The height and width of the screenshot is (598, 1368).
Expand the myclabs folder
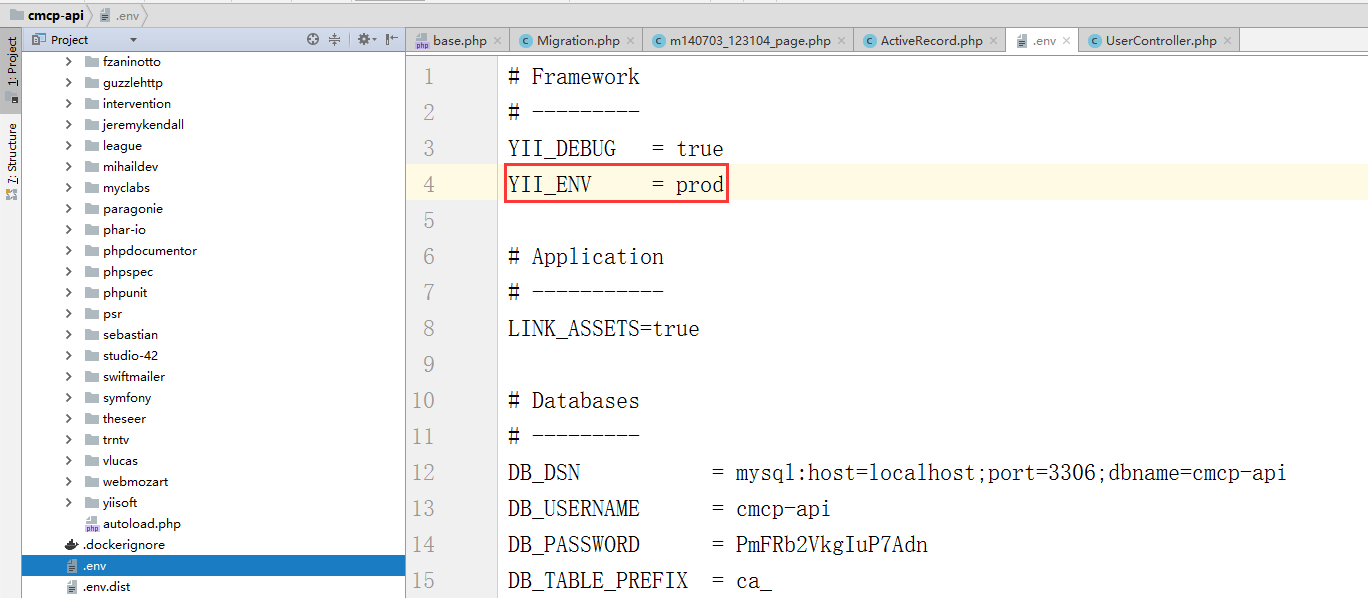pyautogui.click(x=69, y=187)
